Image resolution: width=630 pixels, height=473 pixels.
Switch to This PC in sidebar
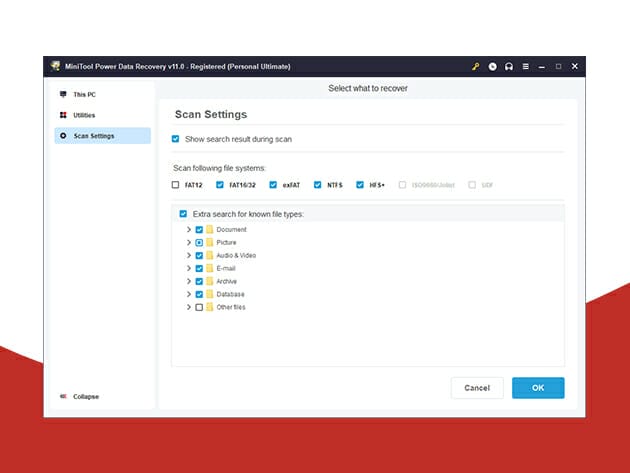[x=84, y=95]
